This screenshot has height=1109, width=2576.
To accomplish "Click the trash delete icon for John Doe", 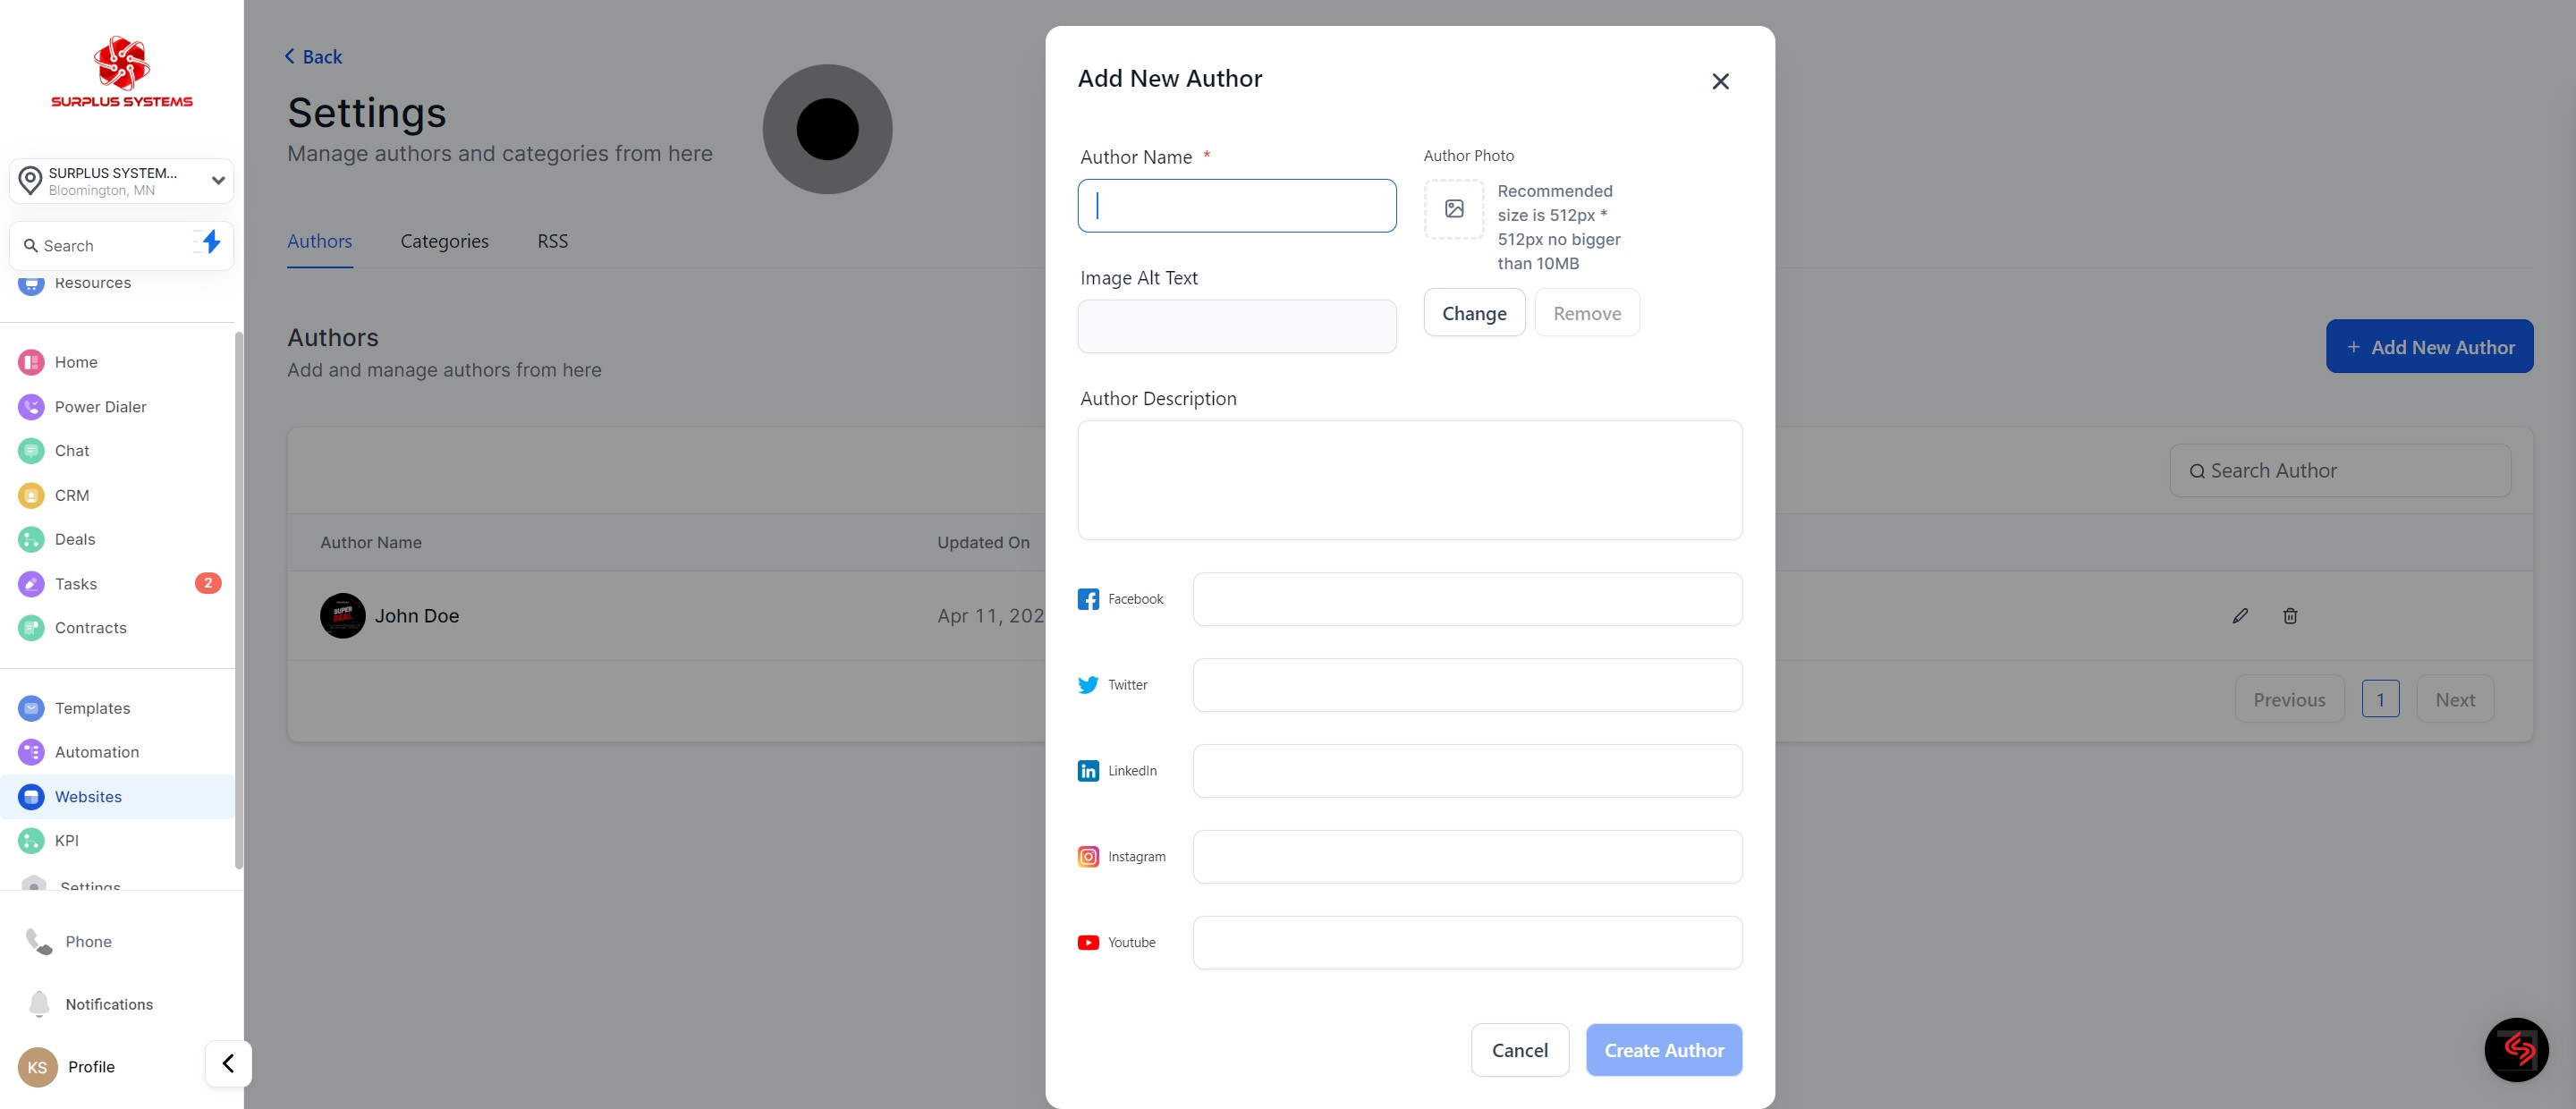I will tap(2290, 616).
